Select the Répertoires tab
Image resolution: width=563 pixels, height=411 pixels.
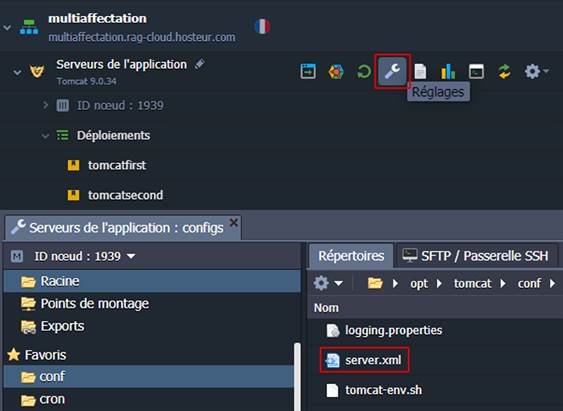(x=351, y=256)
